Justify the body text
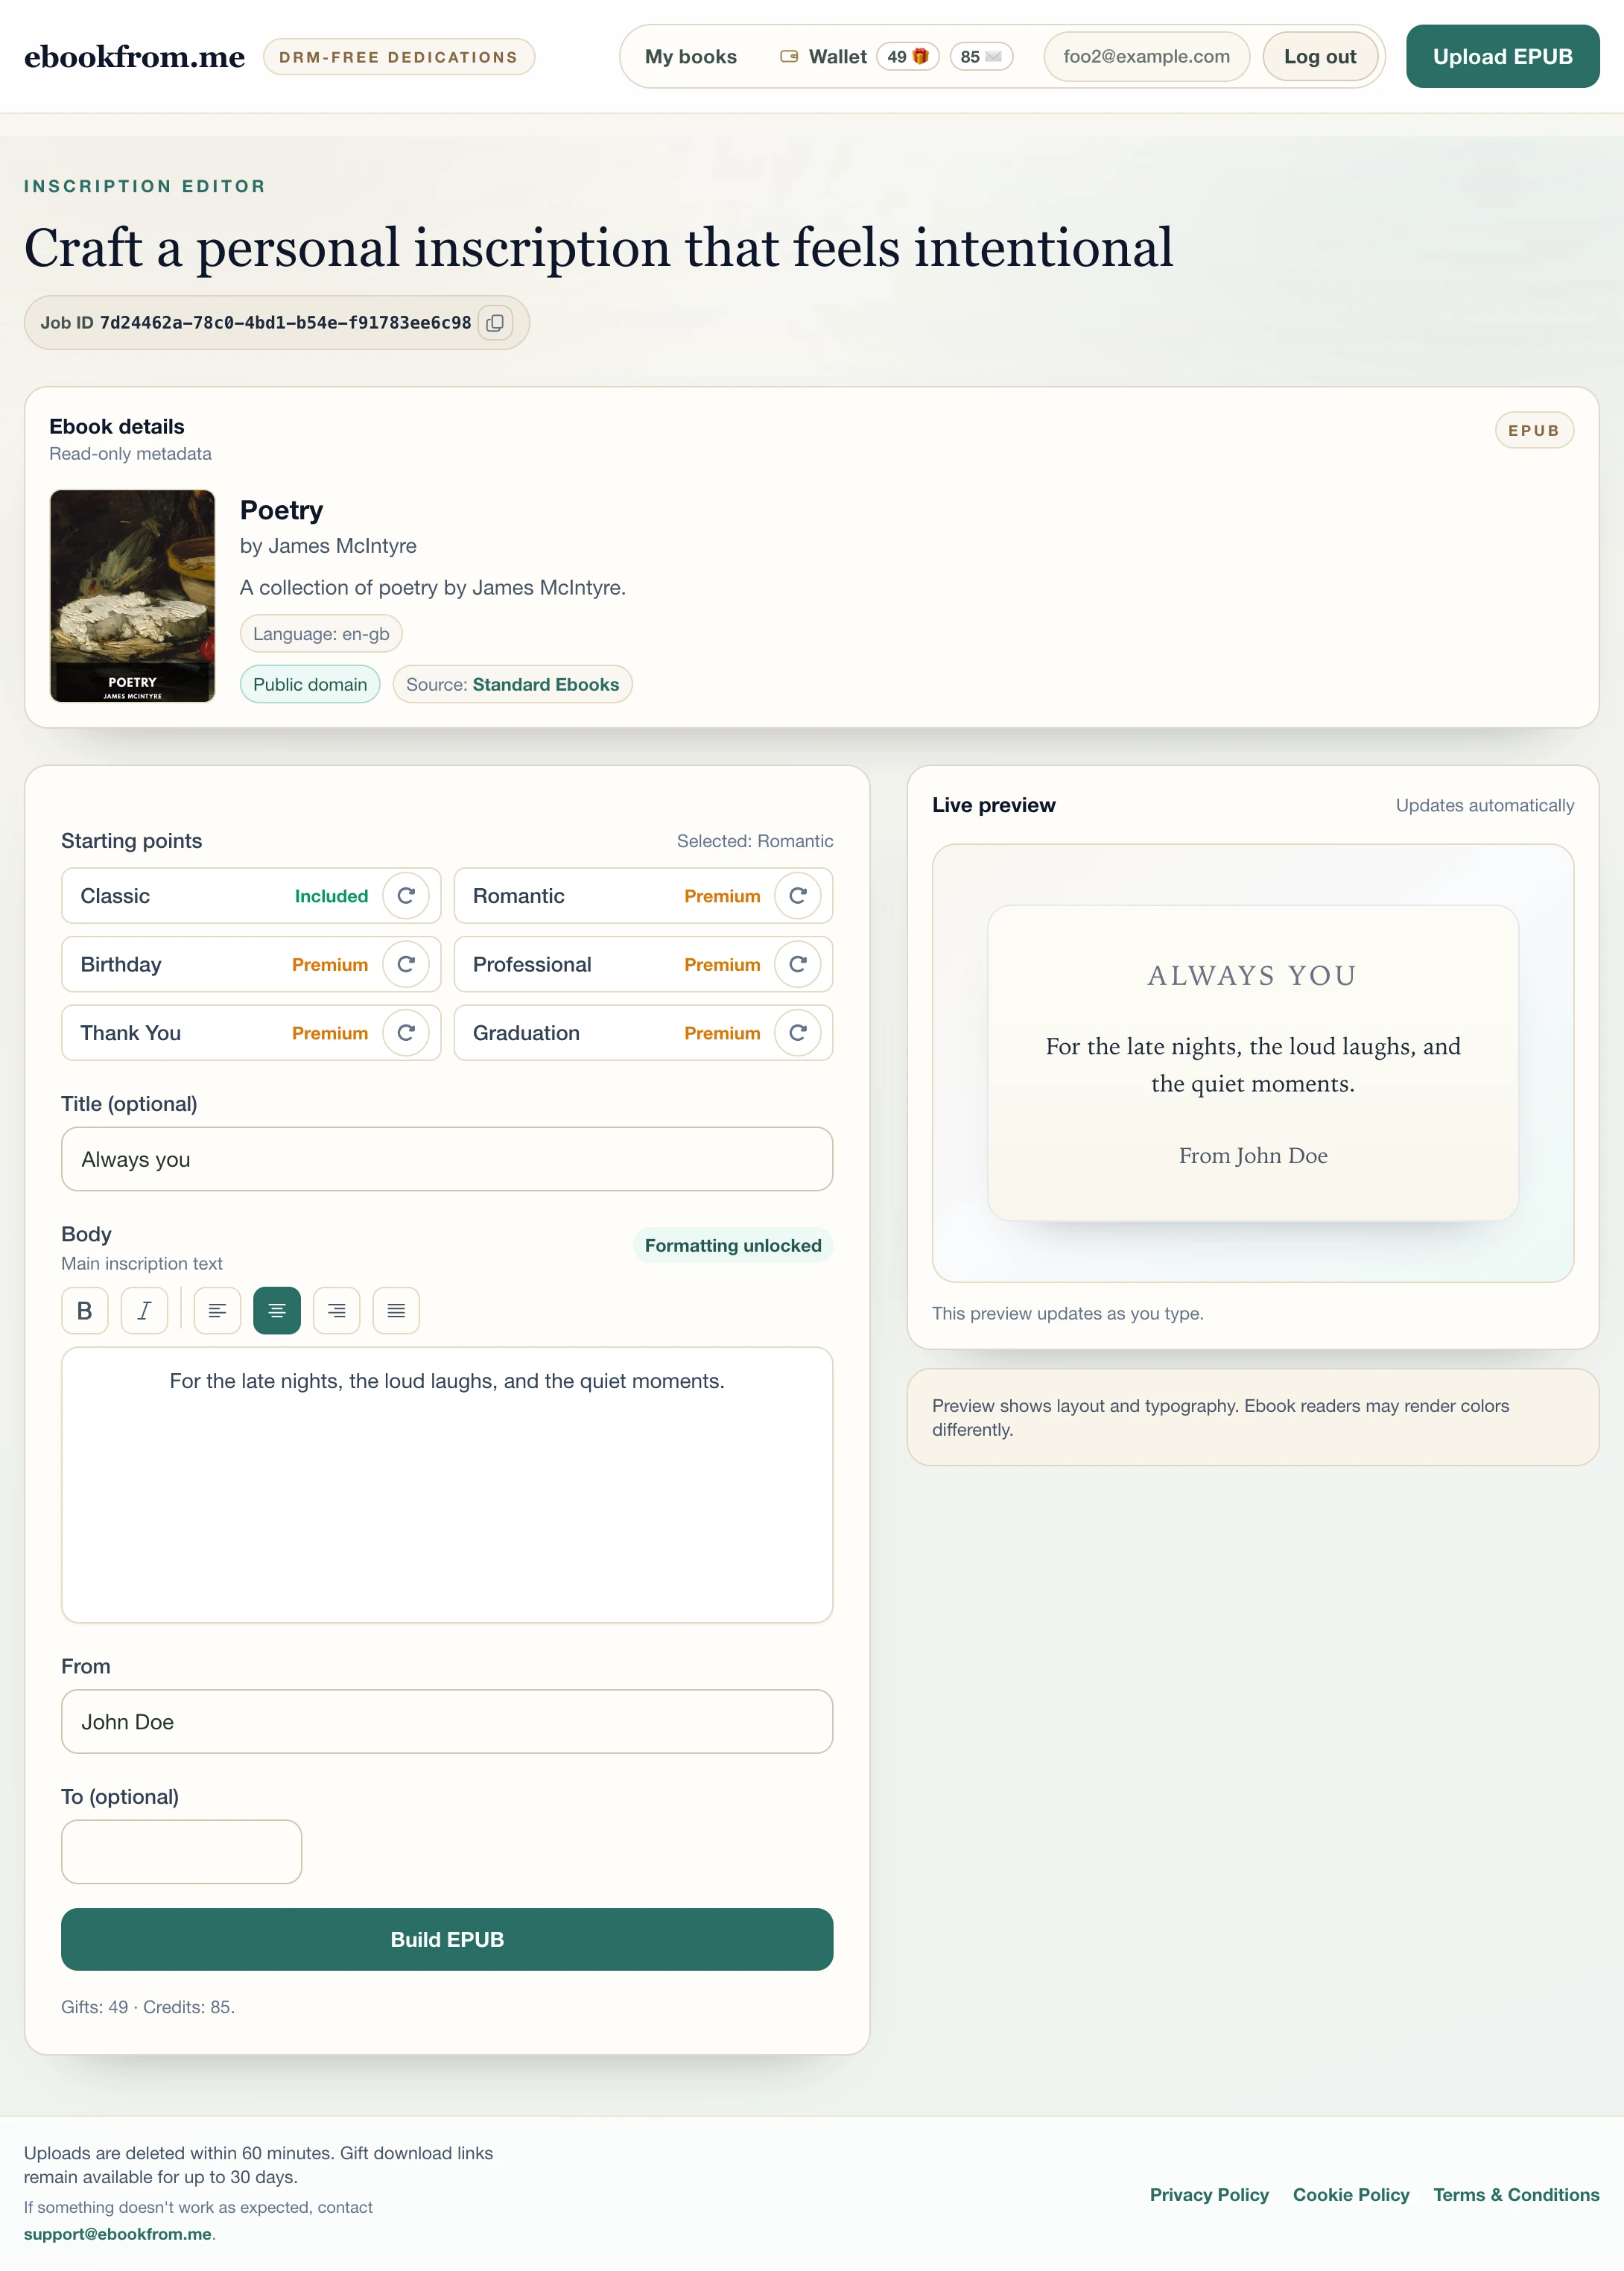The image size is (1624, 2271). click(396, 1310)
